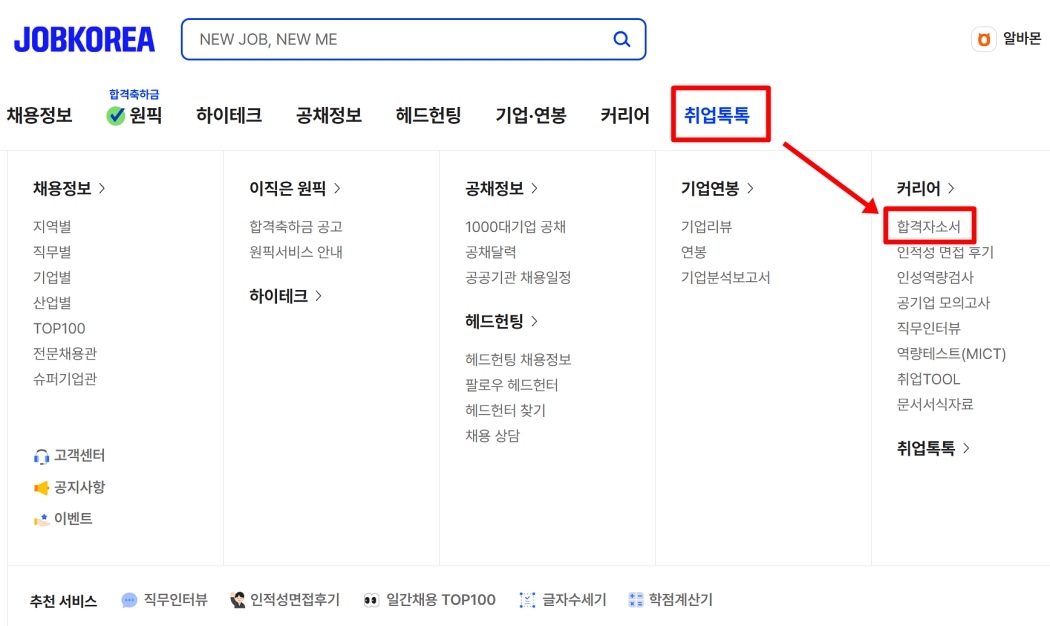Click the search magnifier icon
1050x626 pixels.
coord(621,40)
